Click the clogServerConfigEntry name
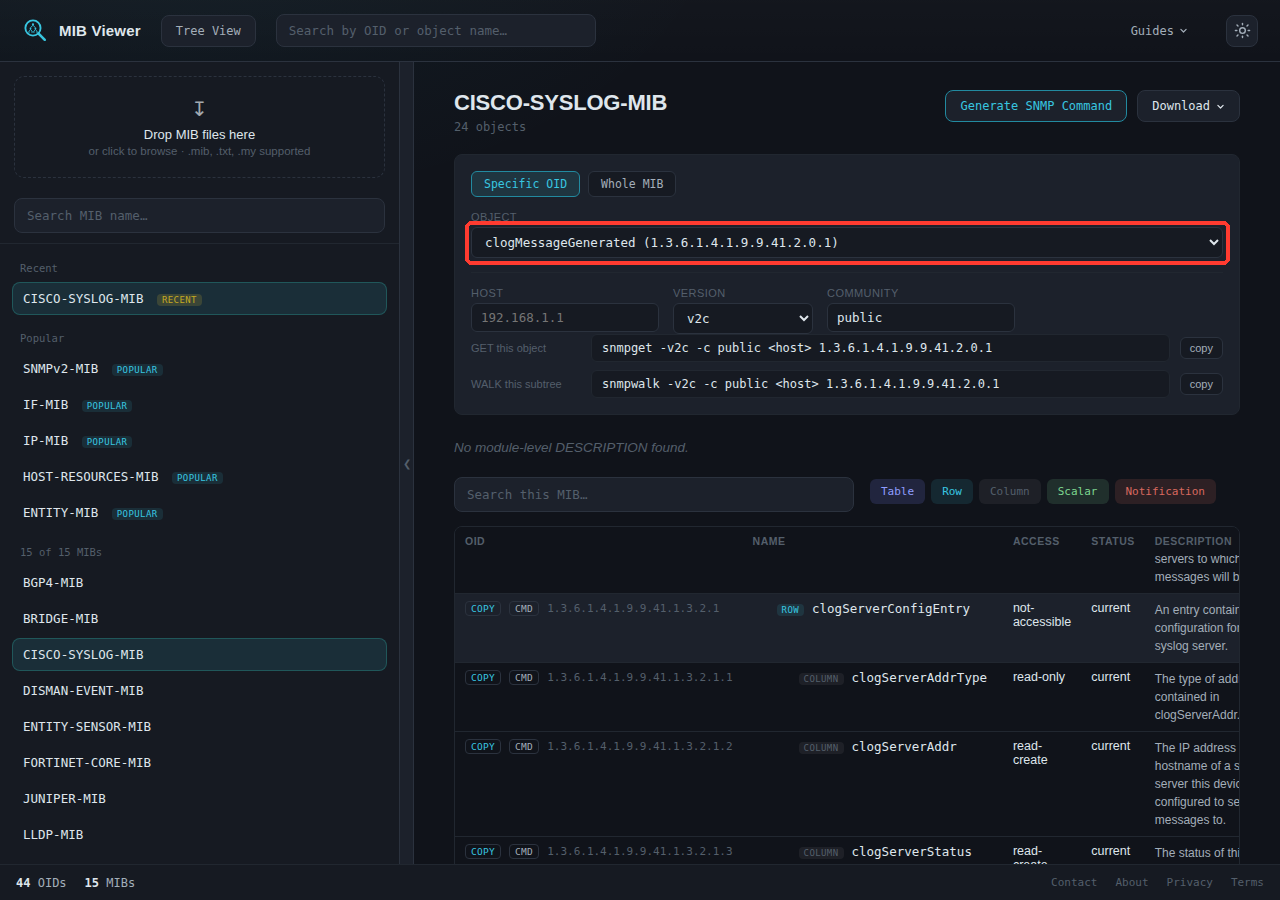This screenshot has height=900, width=1280. 891,609
